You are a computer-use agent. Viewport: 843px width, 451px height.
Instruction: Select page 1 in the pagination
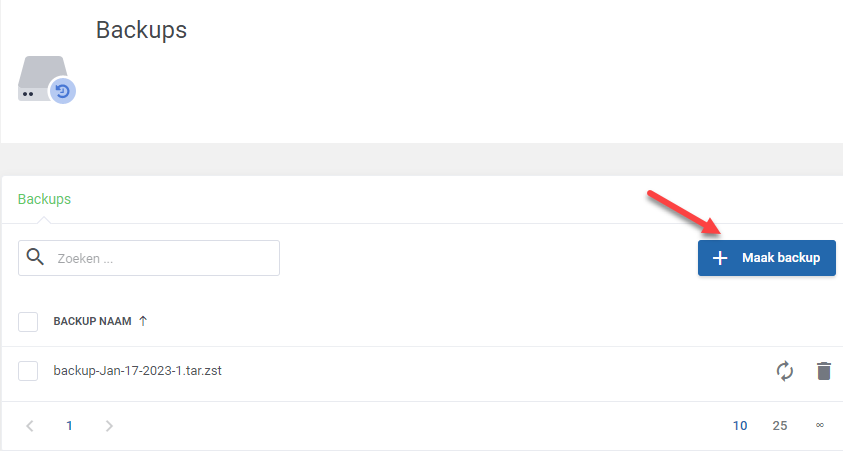tap(69, 426)
